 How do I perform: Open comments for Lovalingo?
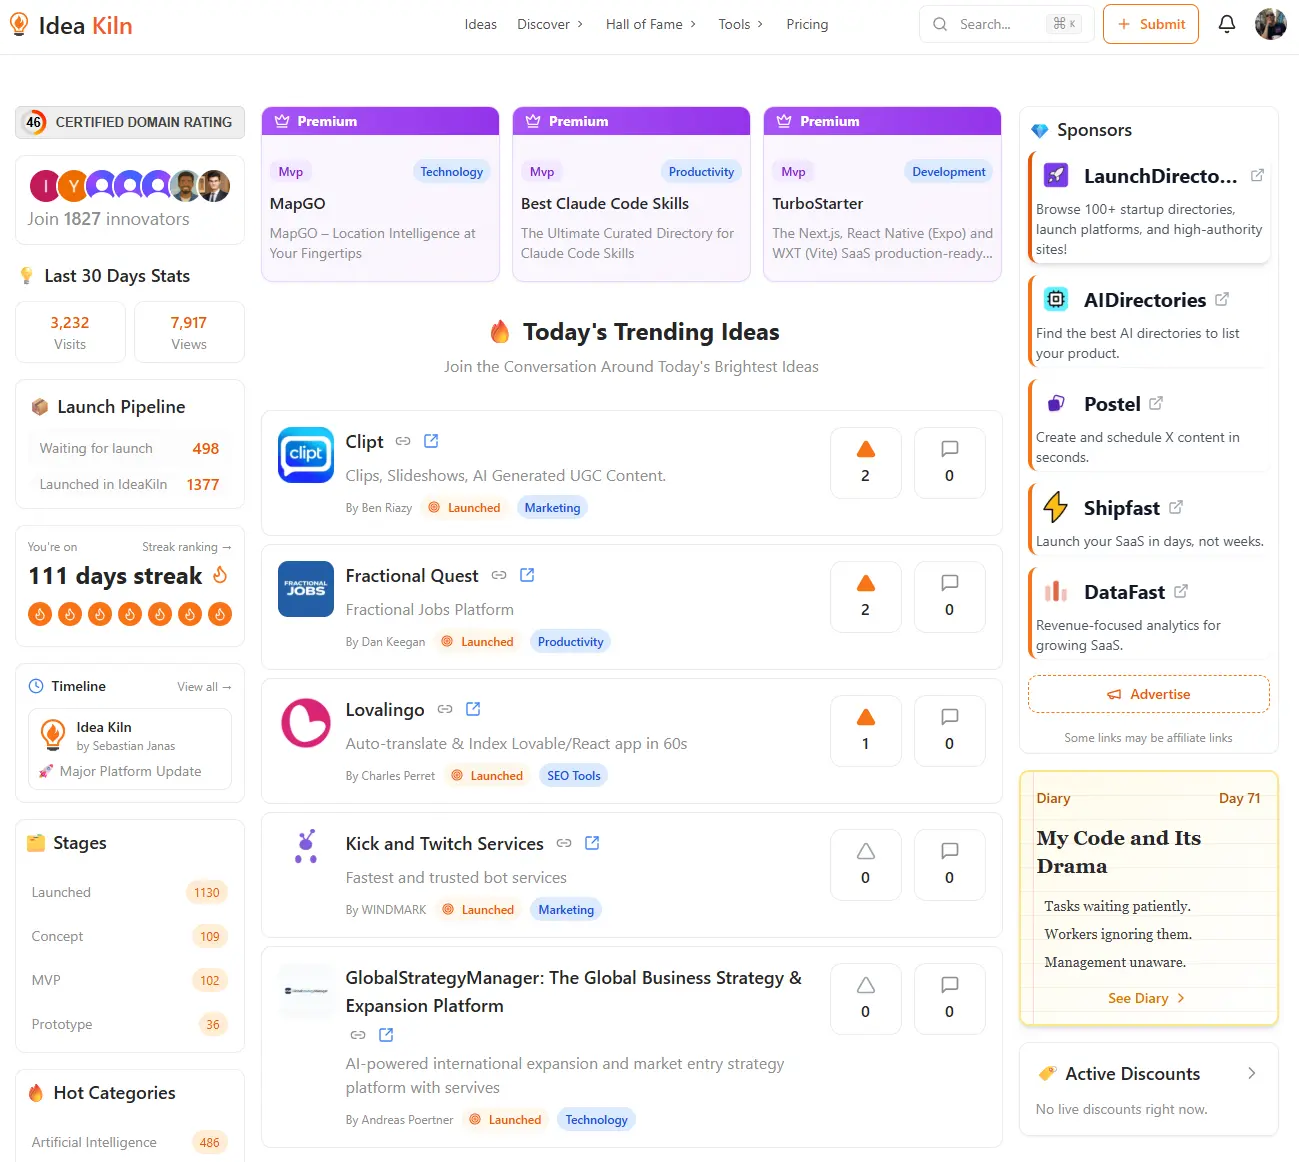pyautogui.click(x=949, y=731)
